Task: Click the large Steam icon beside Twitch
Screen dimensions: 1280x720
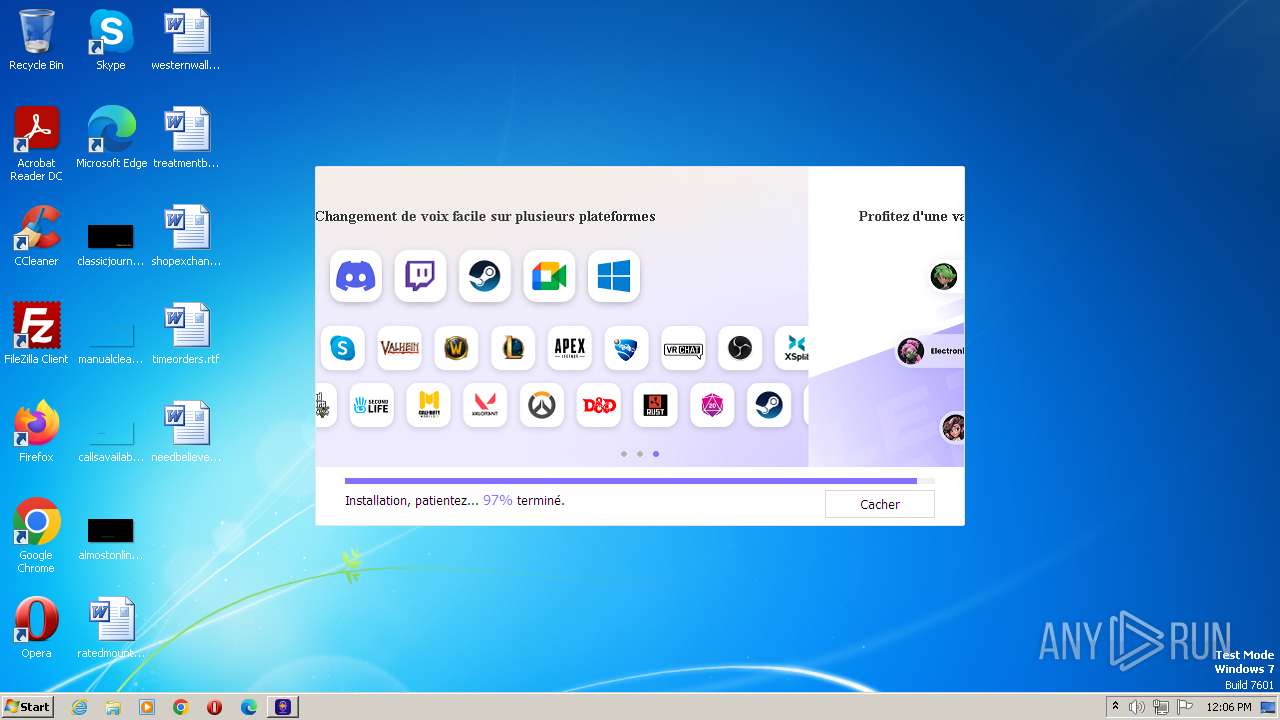Action: tap(485, 276)
